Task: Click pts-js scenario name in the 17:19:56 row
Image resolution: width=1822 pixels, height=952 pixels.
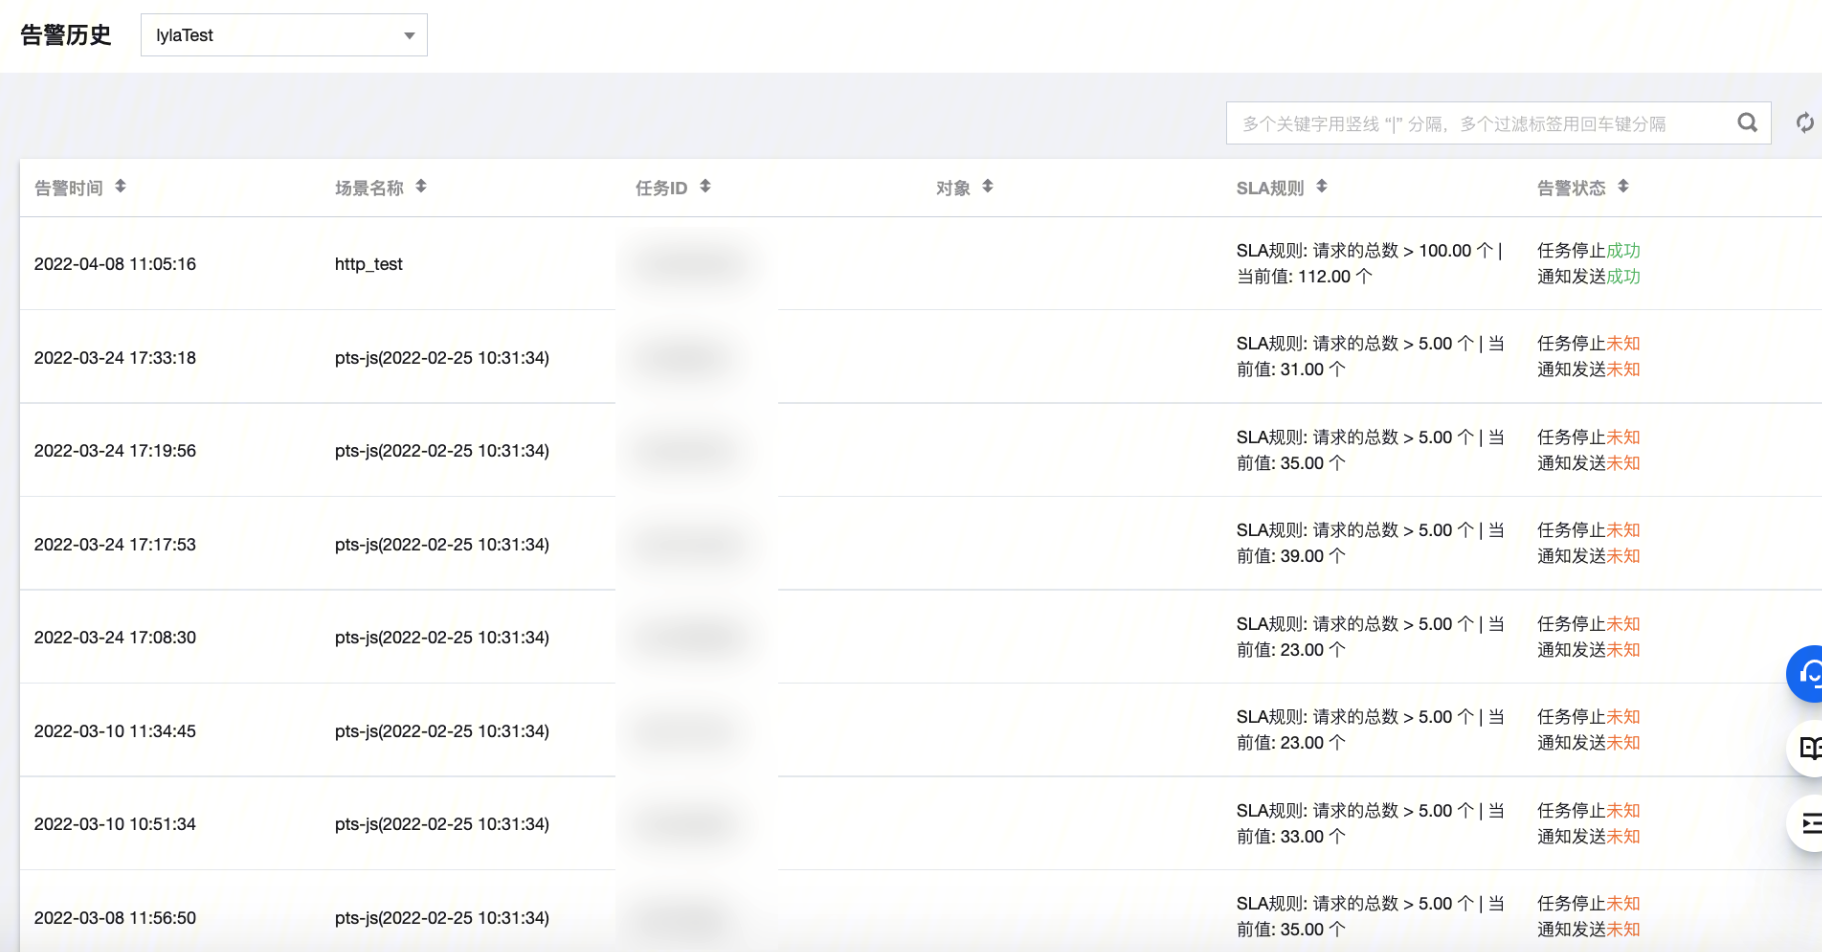Action: pos(442,451)
